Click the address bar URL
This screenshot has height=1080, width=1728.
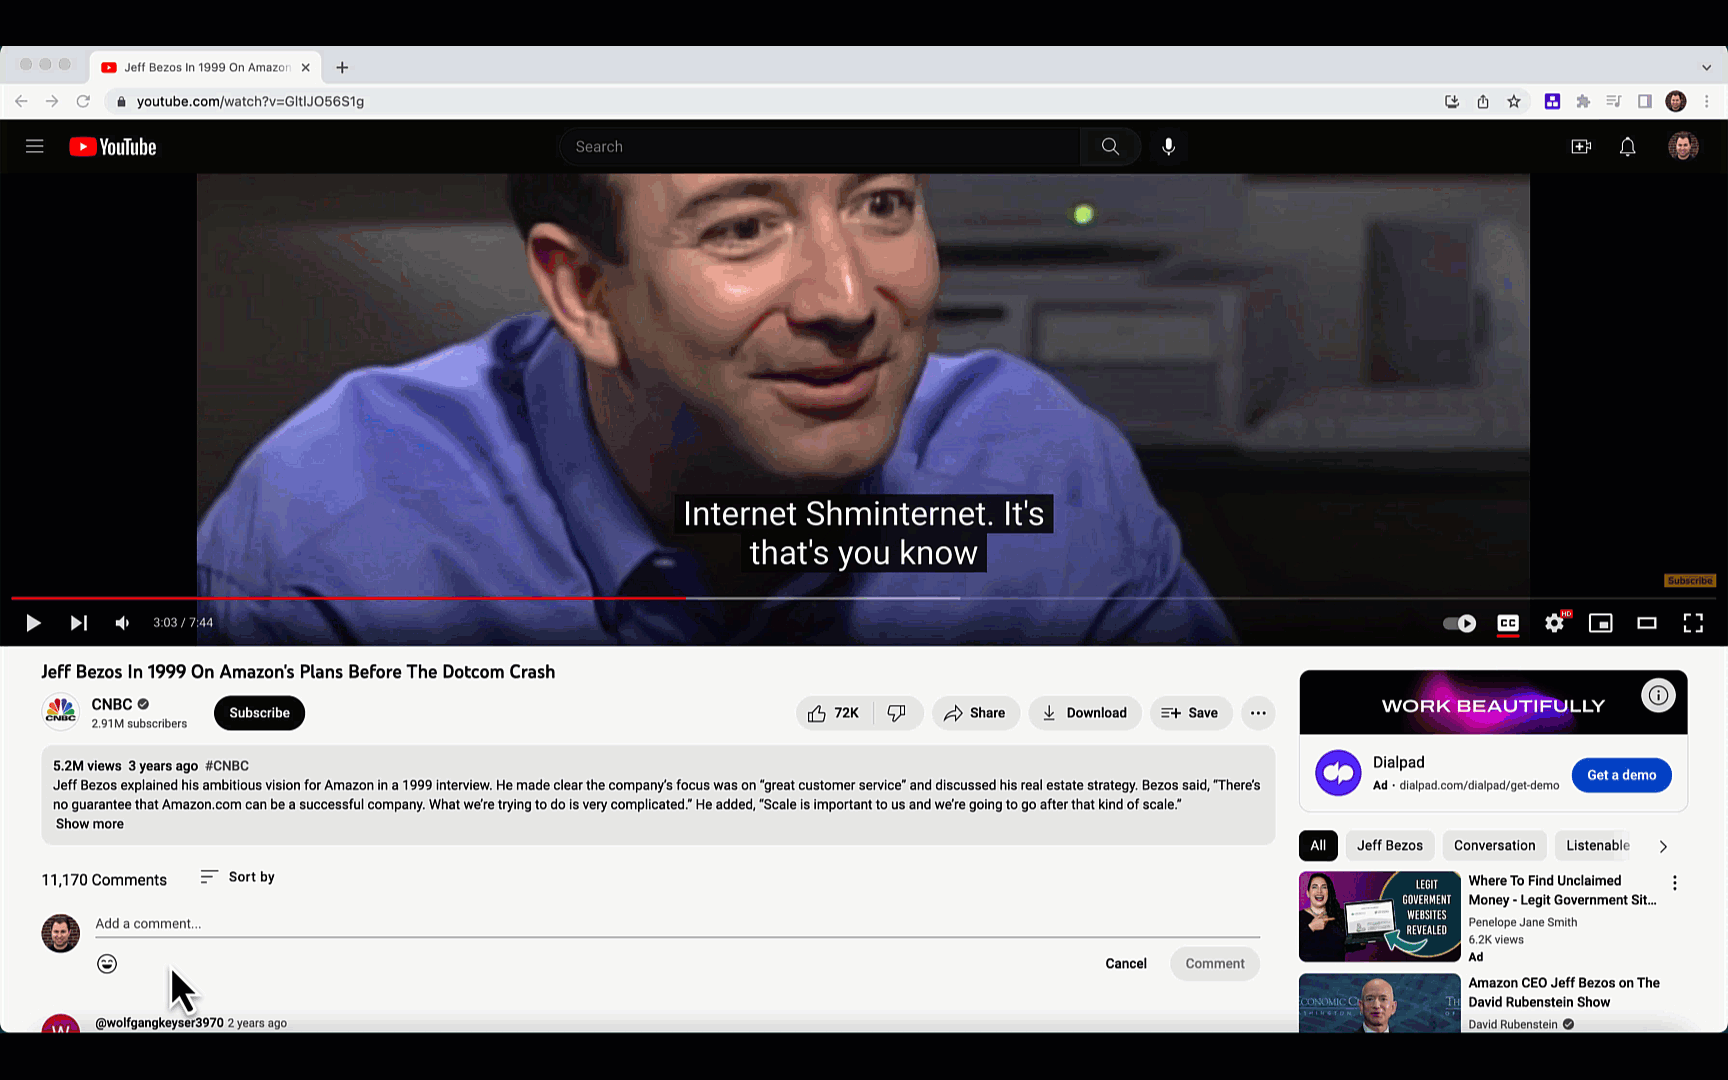(250, 101)
